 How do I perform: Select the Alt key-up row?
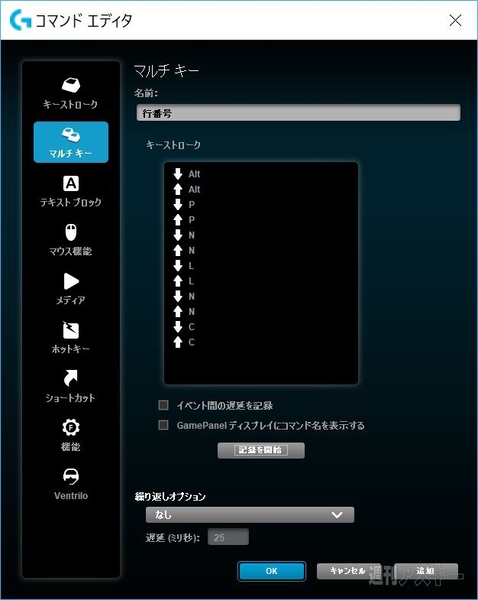point(187,189)
